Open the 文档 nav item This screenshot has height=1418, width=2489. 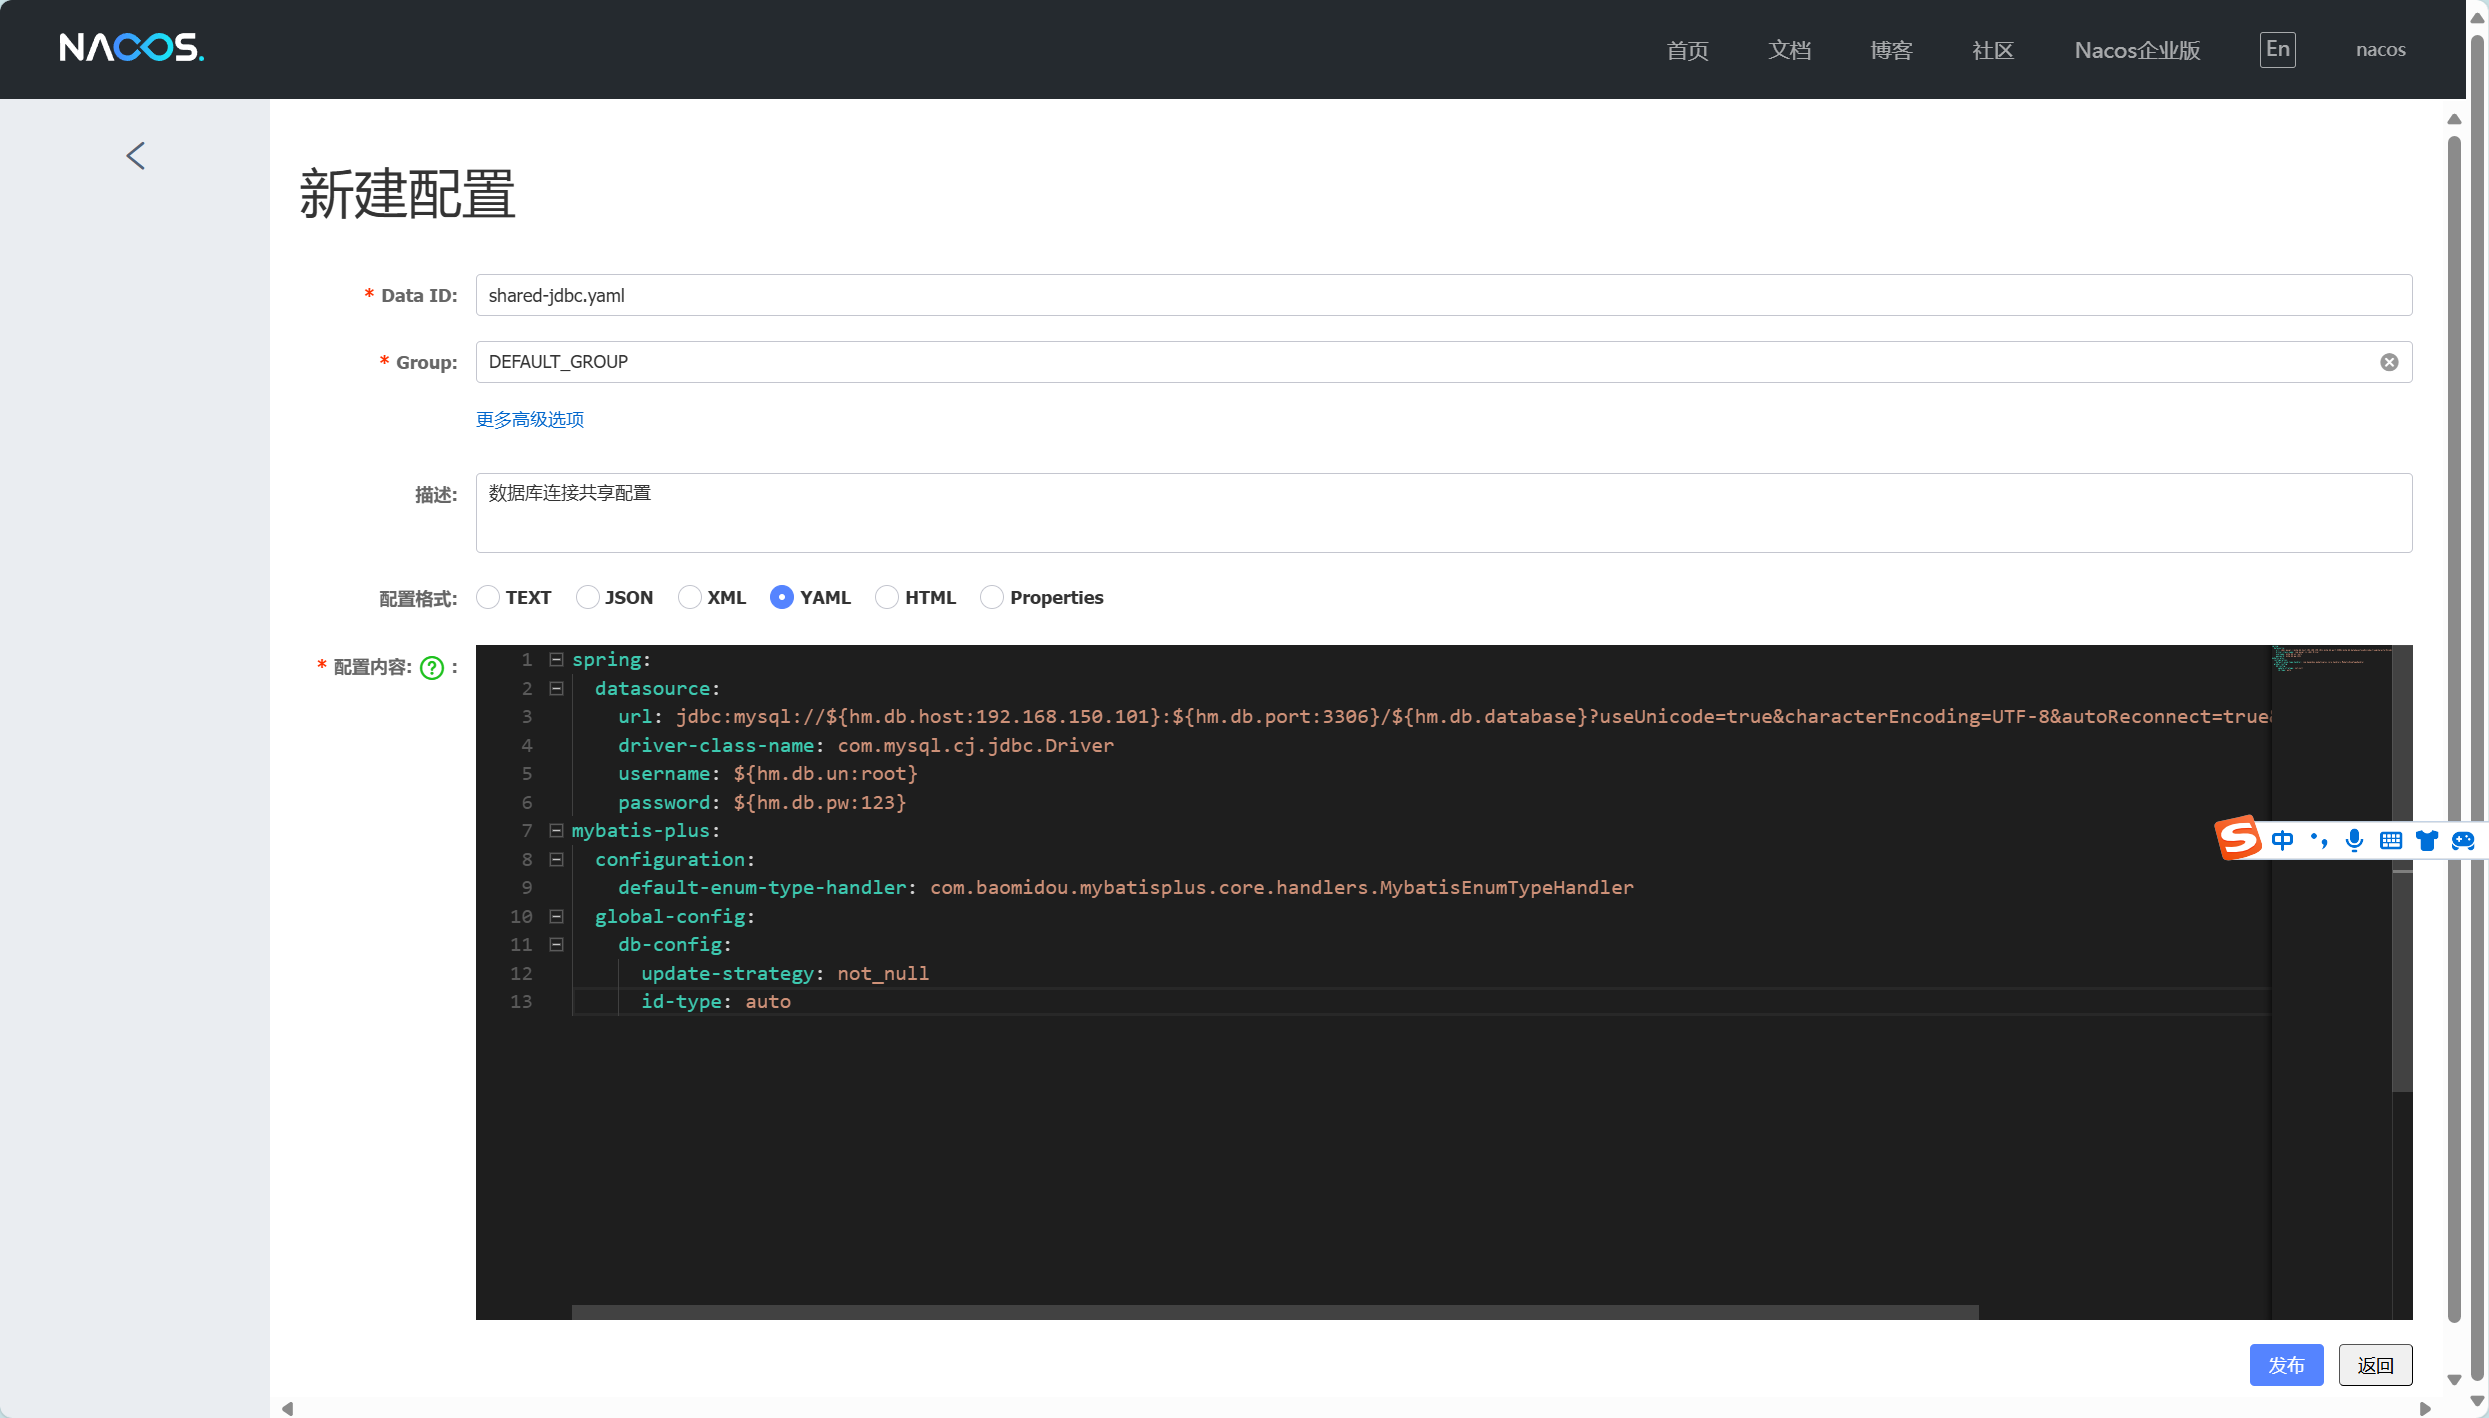(x=1790, y=50)
